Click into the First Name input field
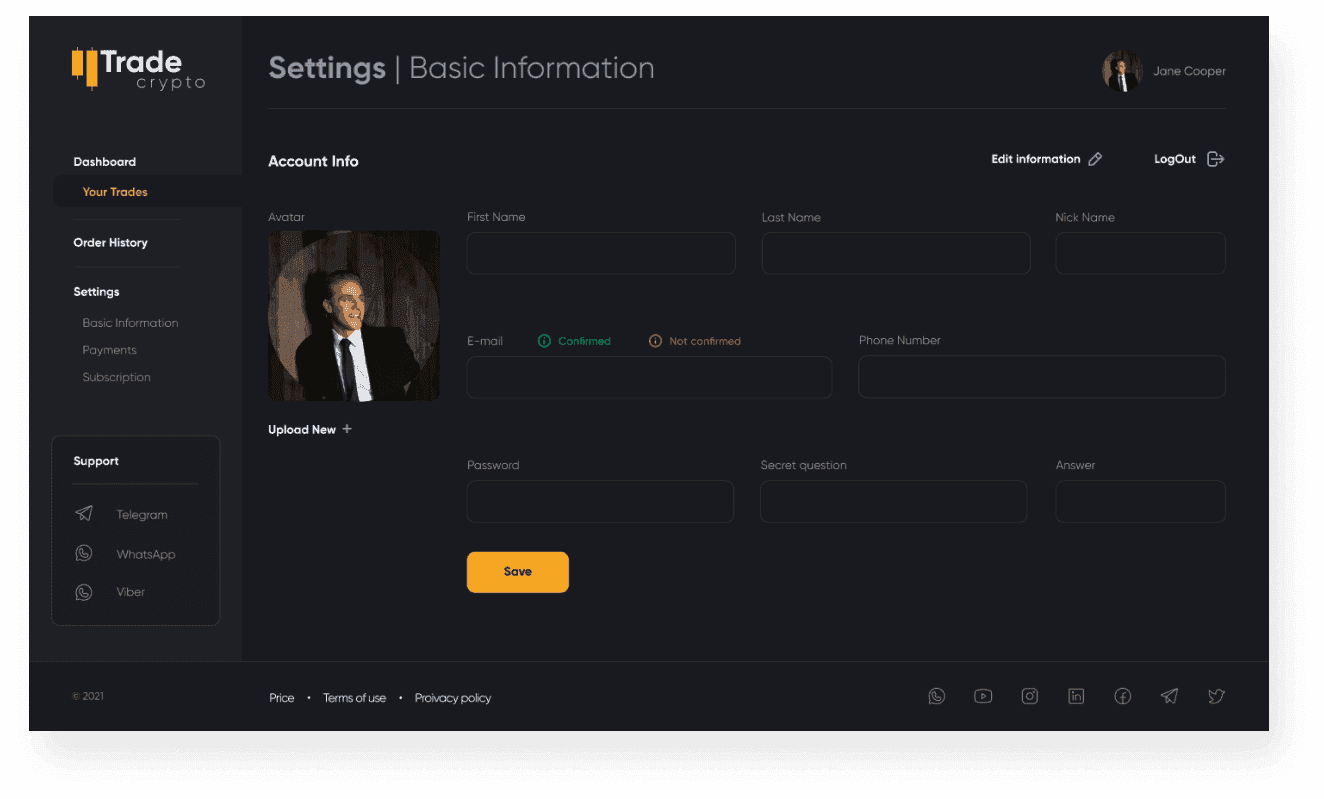This screenshot has width=1324, height=799. click(600, 254)
